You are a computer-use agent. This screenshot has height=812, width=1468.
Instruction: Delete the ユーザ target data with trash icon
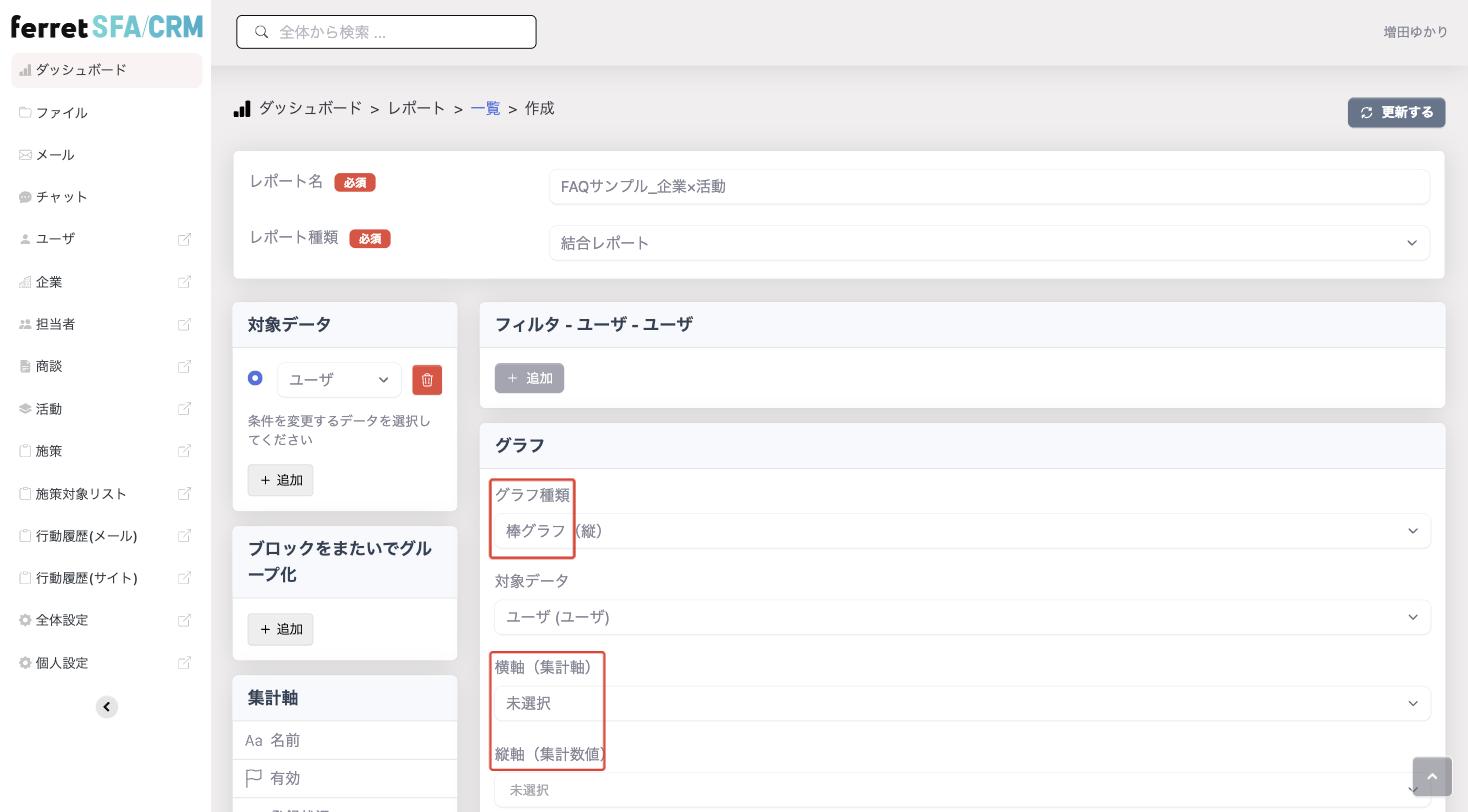pyautogui.click(x=427, y=380)
